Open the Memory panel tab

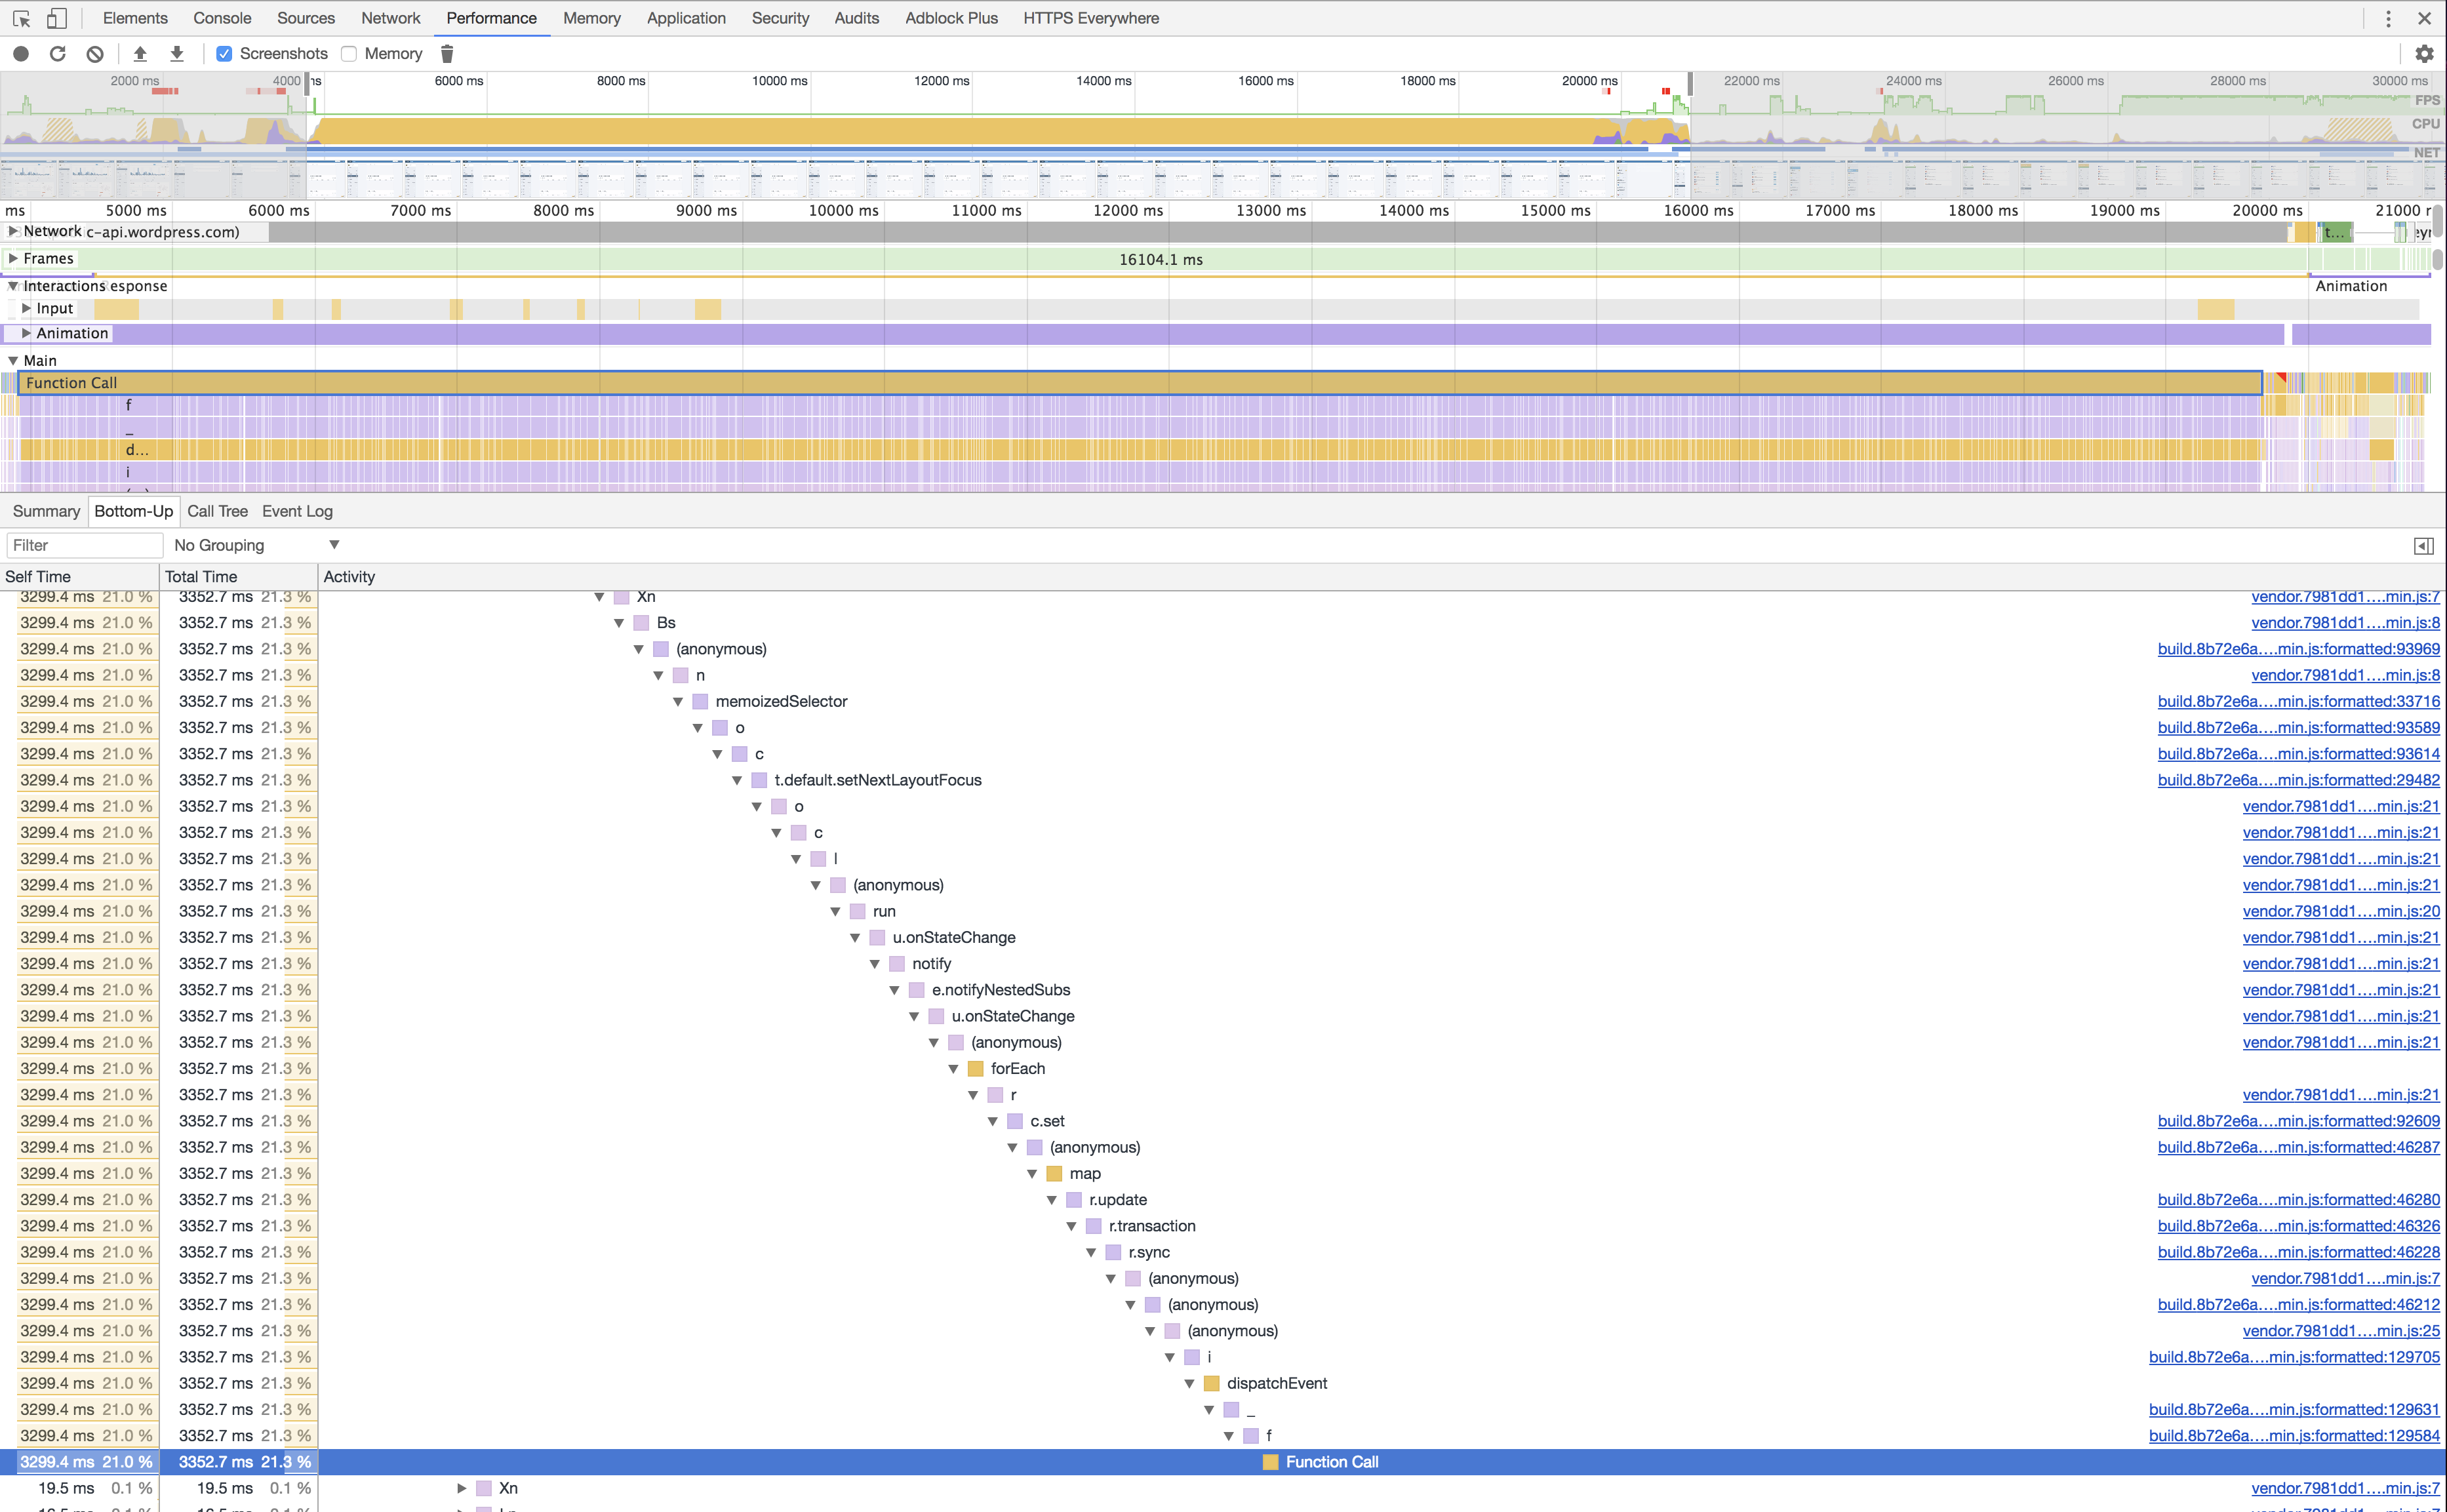tap(592, 18)
